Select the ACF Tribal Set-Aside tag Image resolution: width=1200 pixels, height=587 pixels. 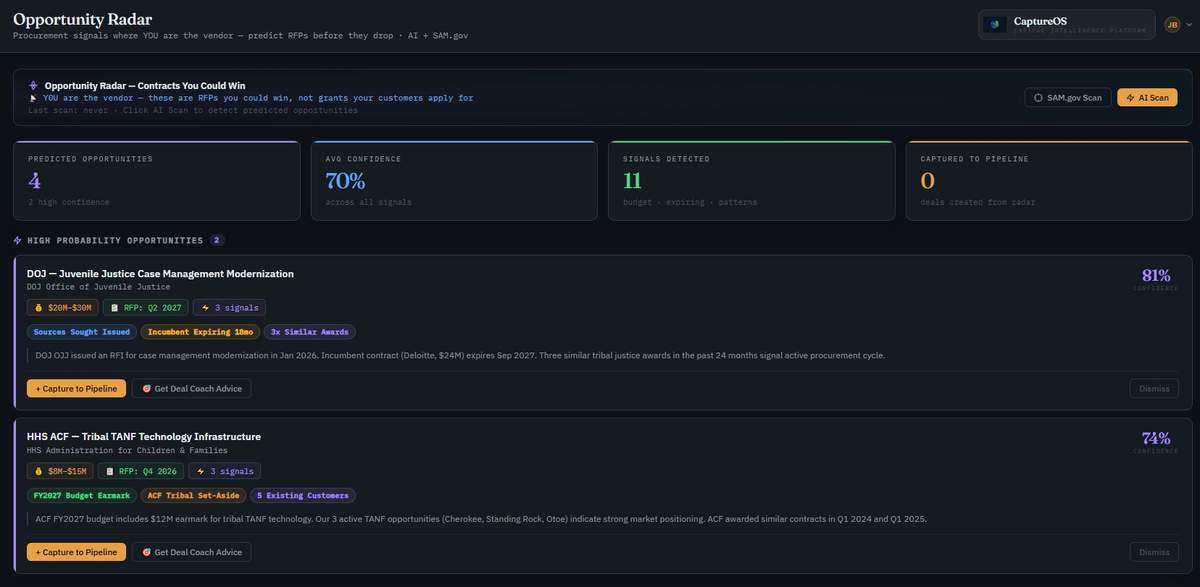coord(193,495)
